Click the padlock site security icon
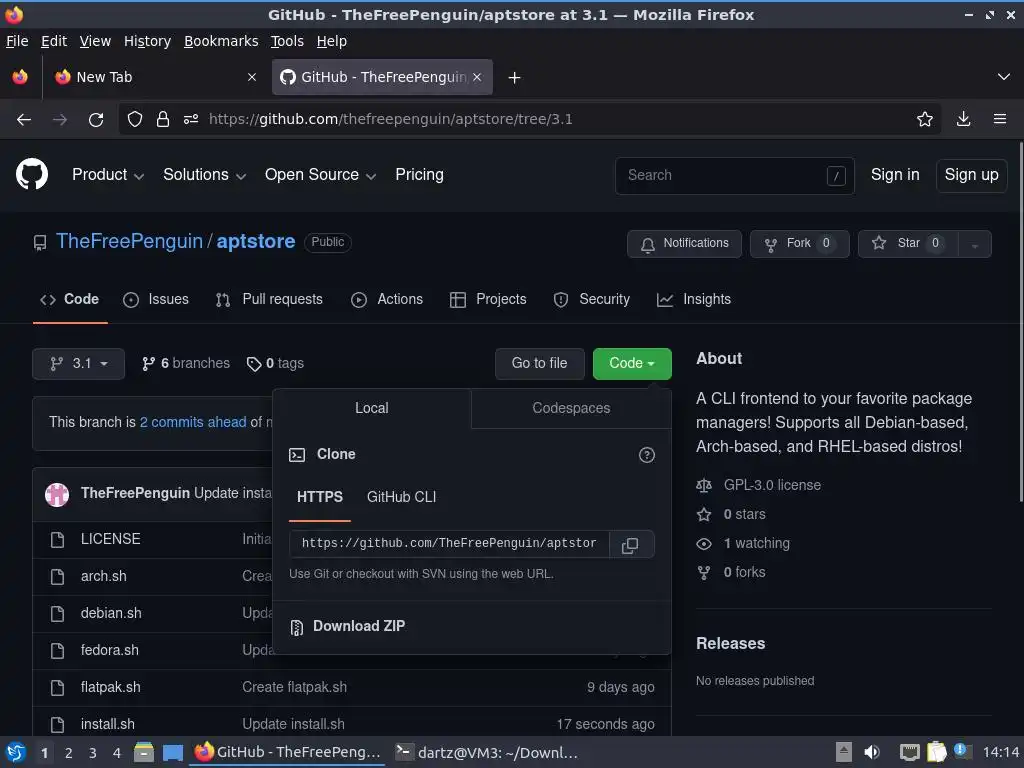This screenshot has width=1024, height=768. tap(163, 120)
